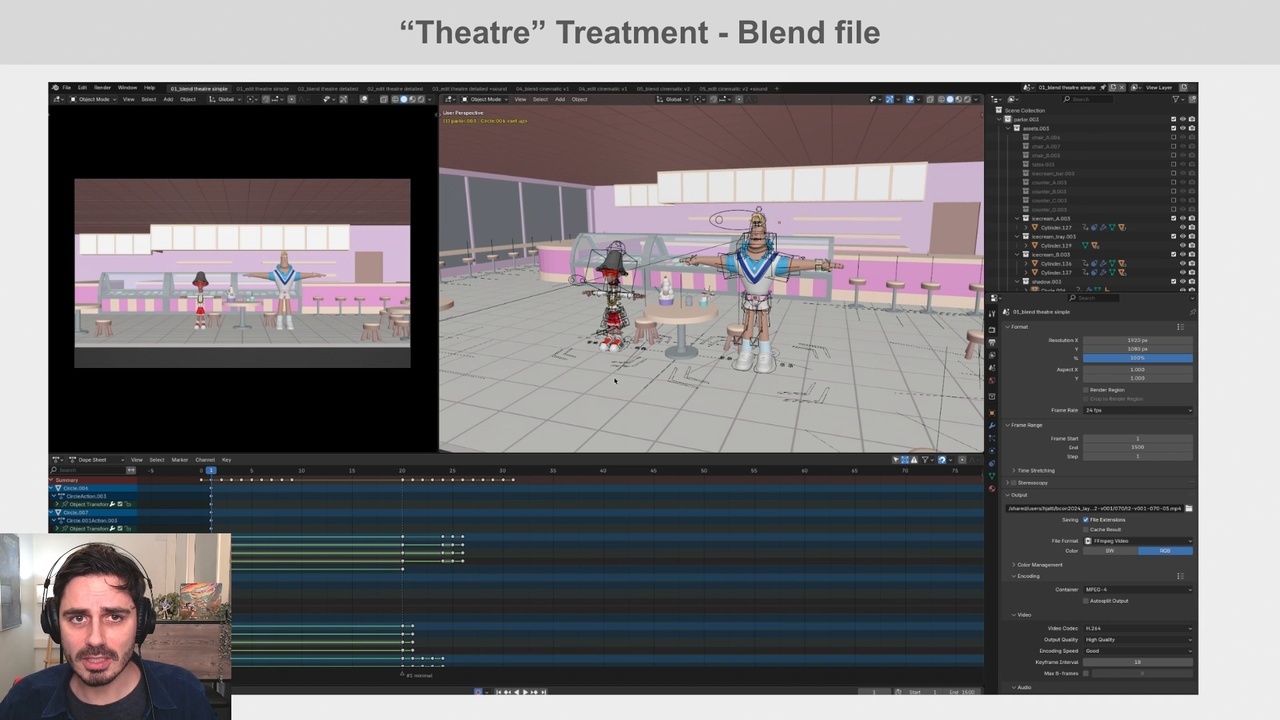This screenshot has height=720, width=1280.
Task: Switch viewport to rendered shading mode icon
Action: 967,99
